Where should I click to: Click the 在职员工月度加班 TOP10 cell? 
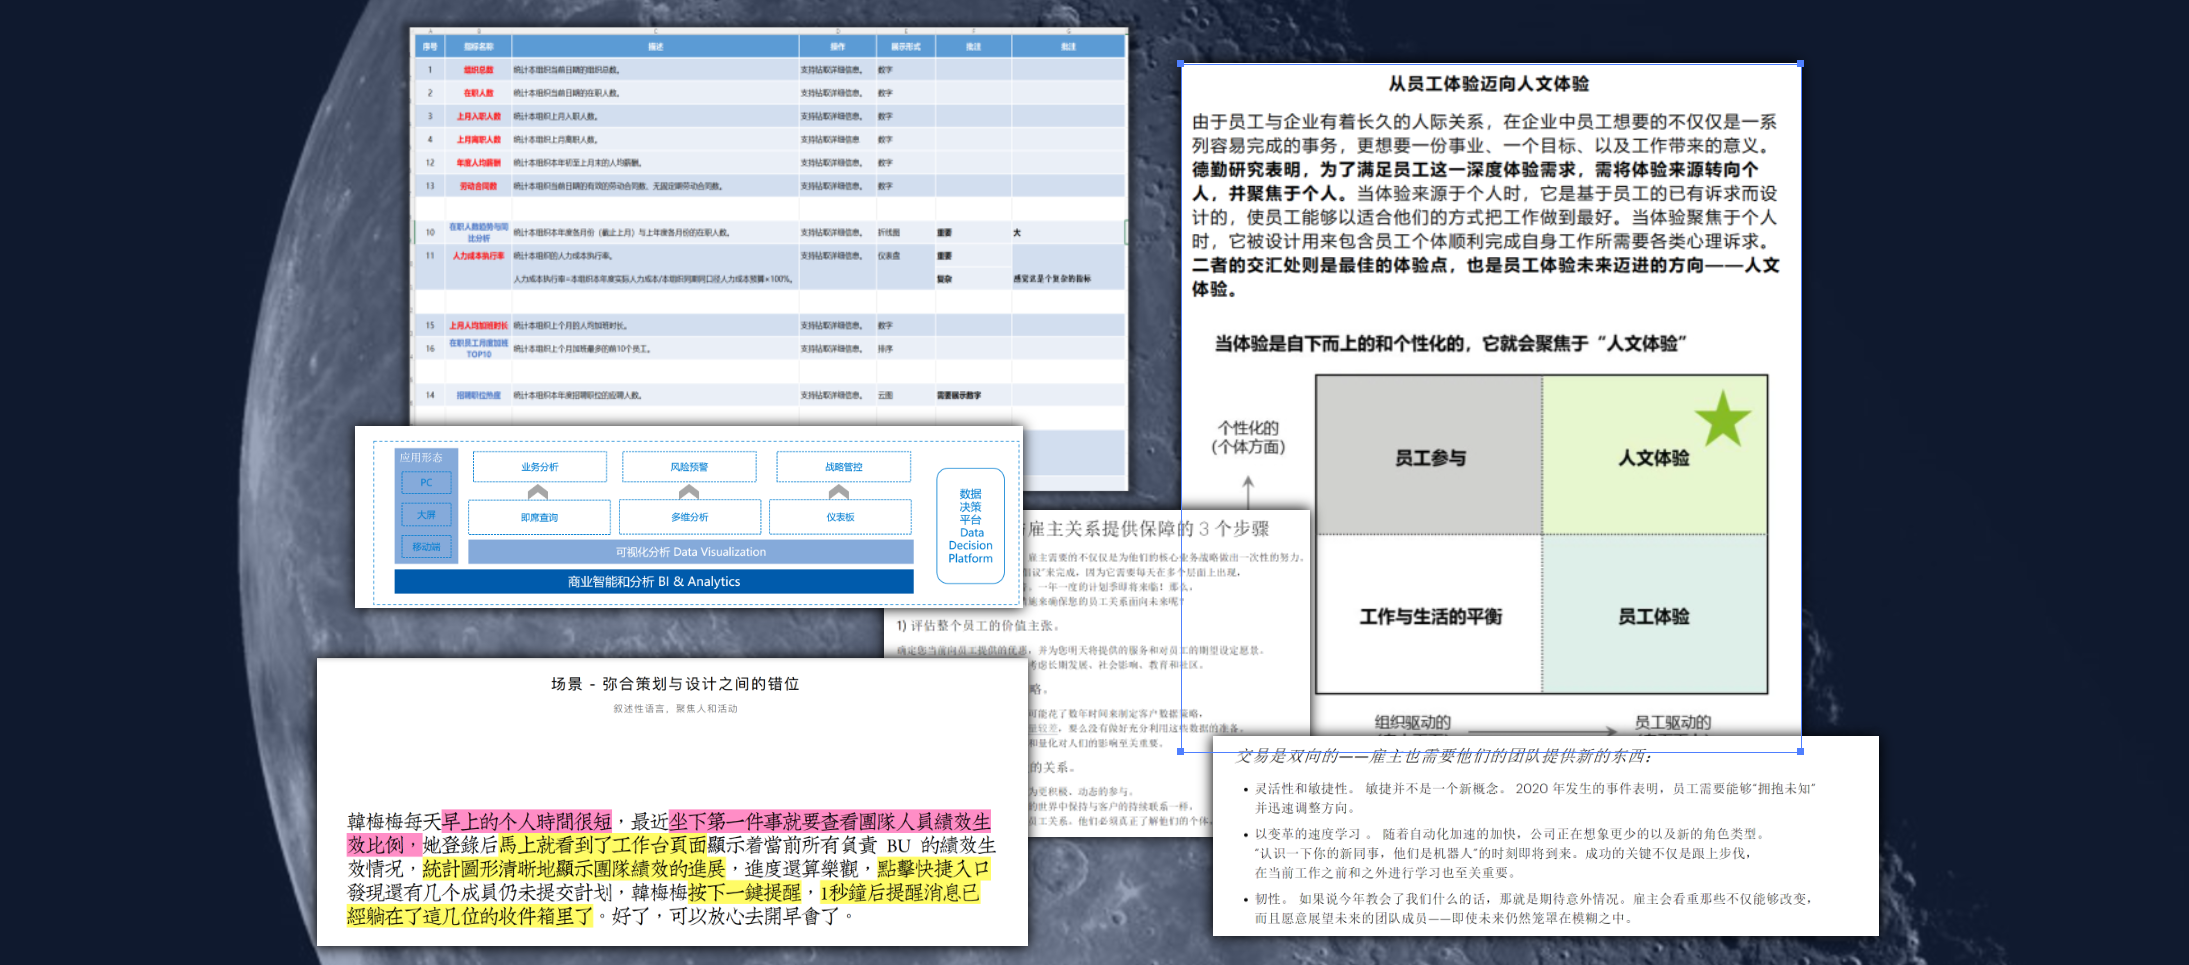[x=478, y=348]
